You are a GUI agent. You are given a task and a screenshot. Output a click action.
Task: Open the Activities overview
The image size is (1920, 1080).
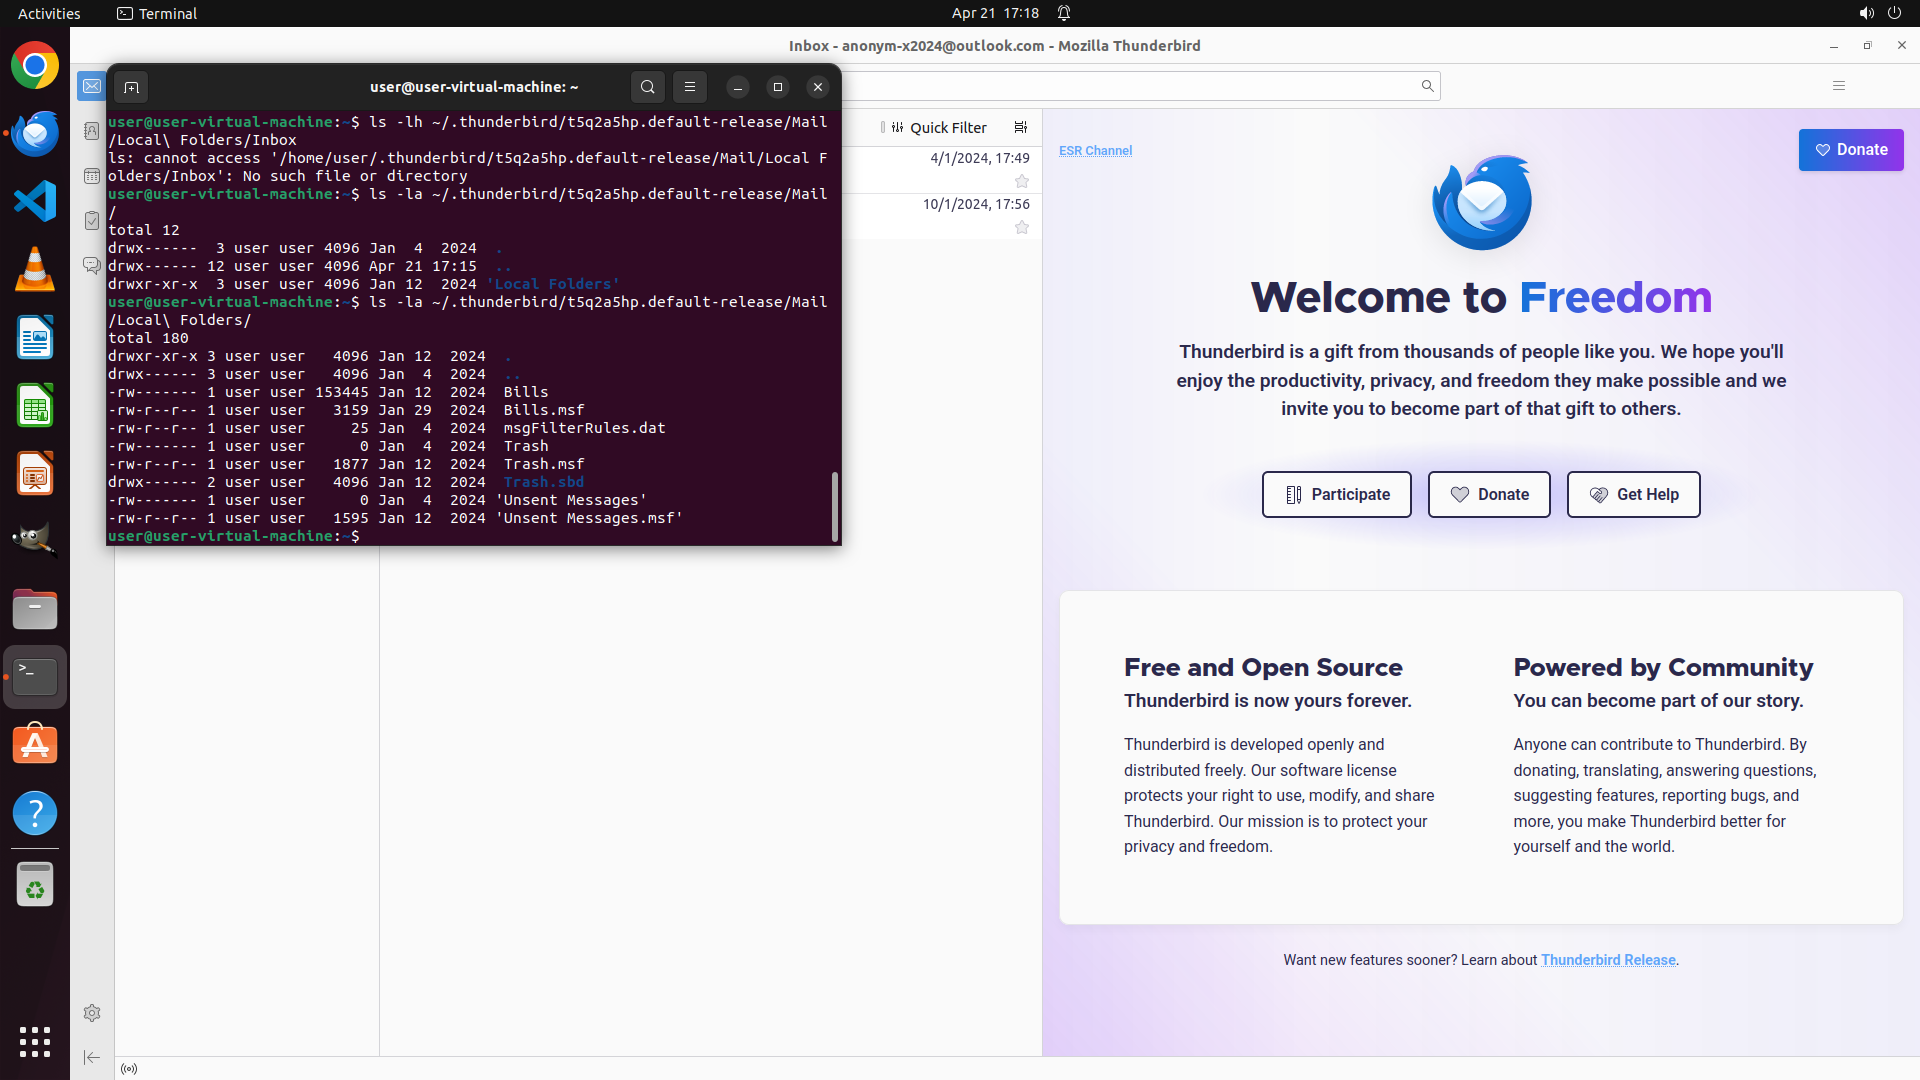coord(49,13)
